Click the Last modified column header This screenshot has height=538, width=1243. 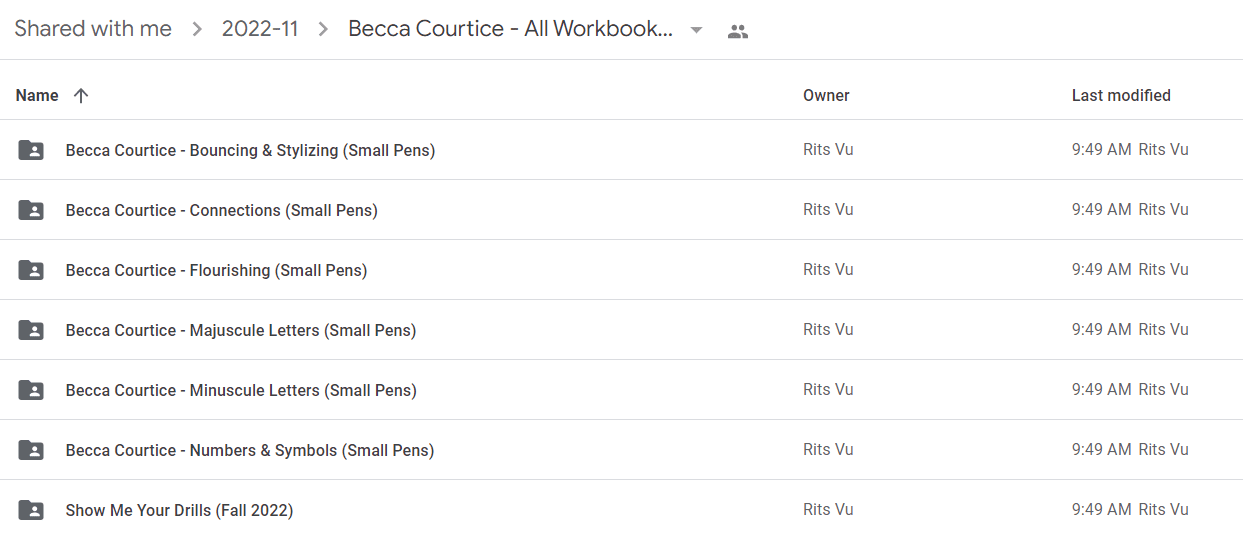(x=1121, y=95)
